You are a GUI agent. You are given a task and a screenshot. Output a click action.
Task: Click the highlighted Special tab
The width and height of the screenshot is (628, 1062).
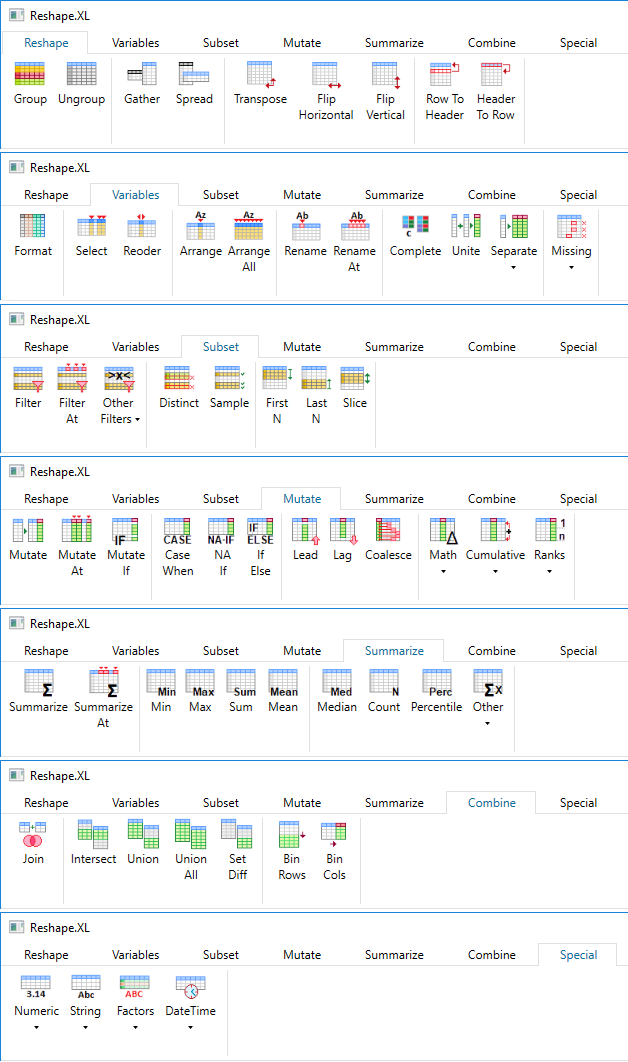(x=579, y=954)
